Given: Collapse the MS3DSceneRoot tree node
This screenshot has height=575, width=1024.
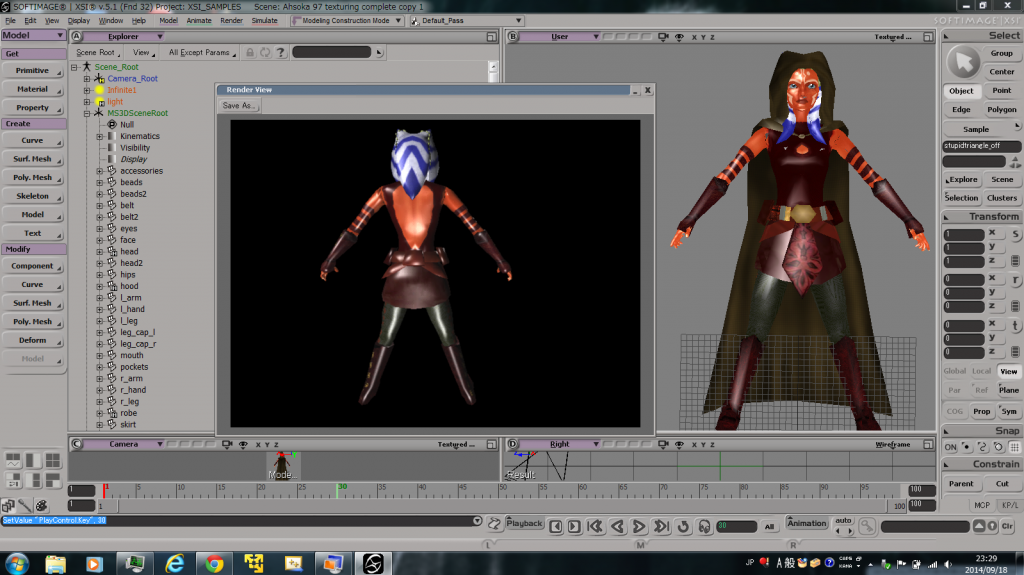Looking at the screenshot, I should point(87,114).
